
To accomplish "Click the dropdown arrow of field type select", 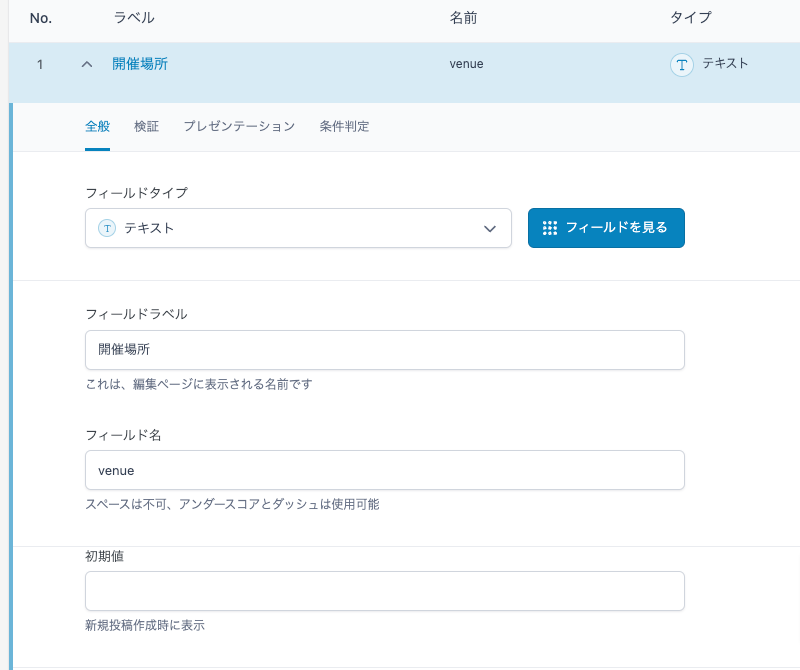I will pyautogui.click(x=490, y=229).
